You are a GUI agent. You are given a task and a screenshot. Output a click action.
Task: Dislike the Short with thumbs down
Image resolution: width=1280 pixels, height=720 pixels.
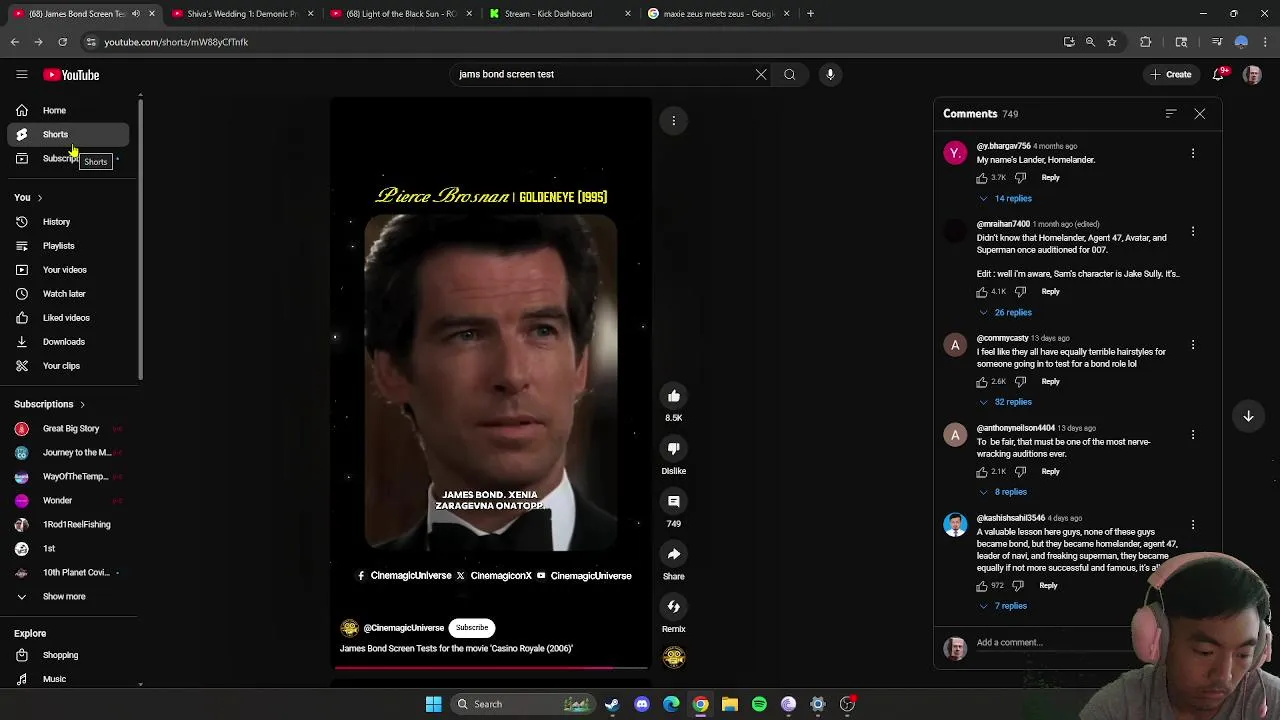point(674,449)
